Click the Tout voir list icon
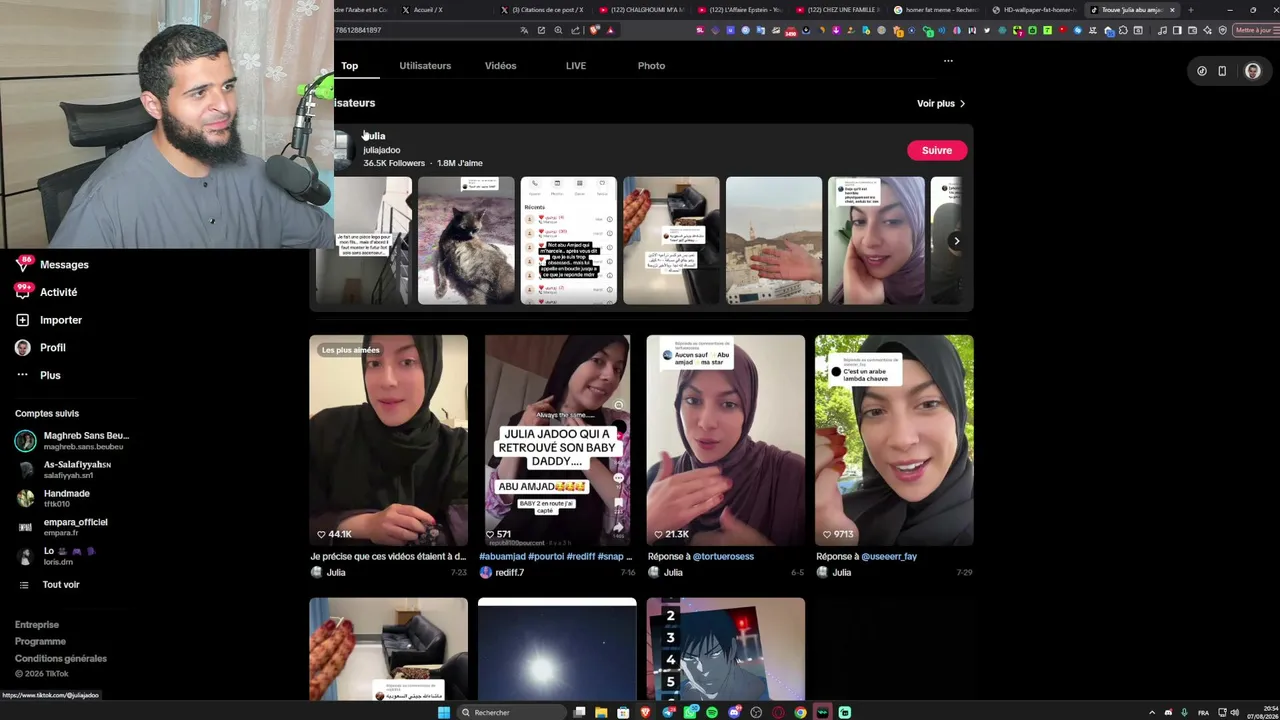Image resolution: width=1280 pixels, height=720 pixels. [25, 585]
